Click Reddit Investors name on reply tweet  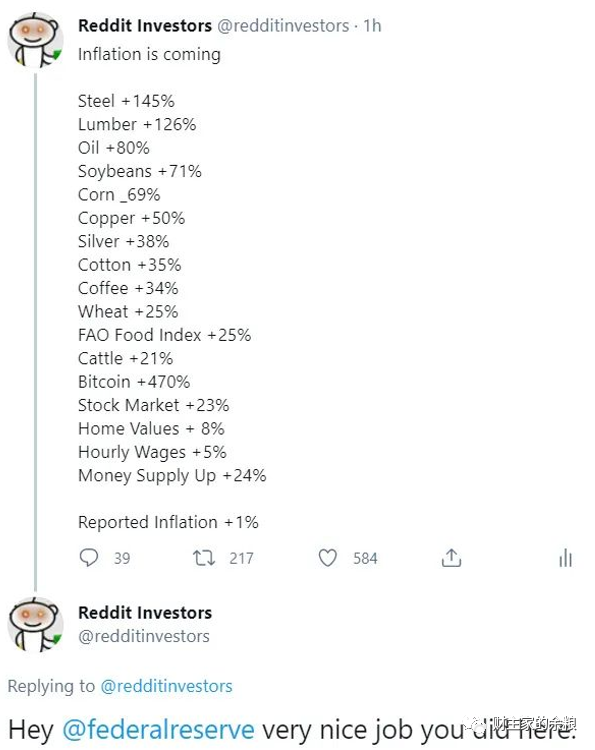click(x=145, y=613)
